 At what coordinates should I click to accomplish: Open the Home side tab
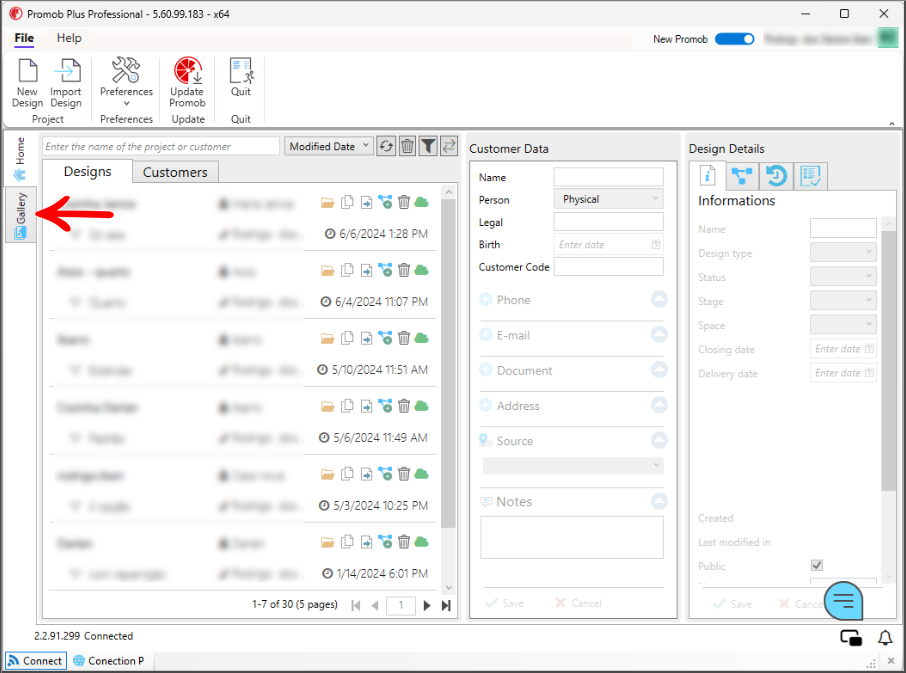(21, 159)
